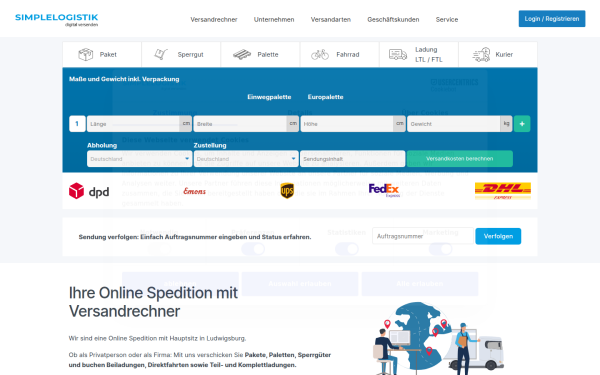Click Alle erlauben cookie button
The image size is (600, 375).
(420, 284)
